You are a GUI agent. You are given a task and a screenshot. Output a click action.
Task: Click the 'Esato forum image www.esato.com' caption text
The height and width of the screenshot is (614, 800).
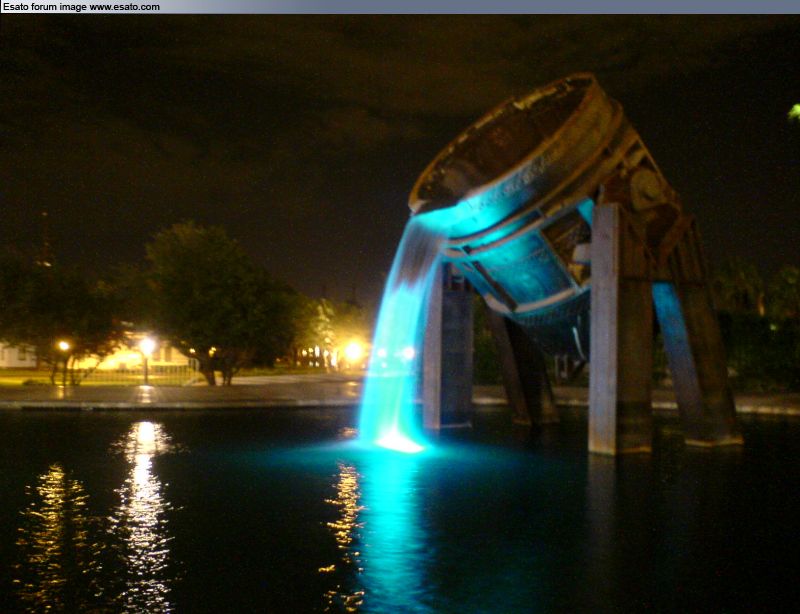81,7
